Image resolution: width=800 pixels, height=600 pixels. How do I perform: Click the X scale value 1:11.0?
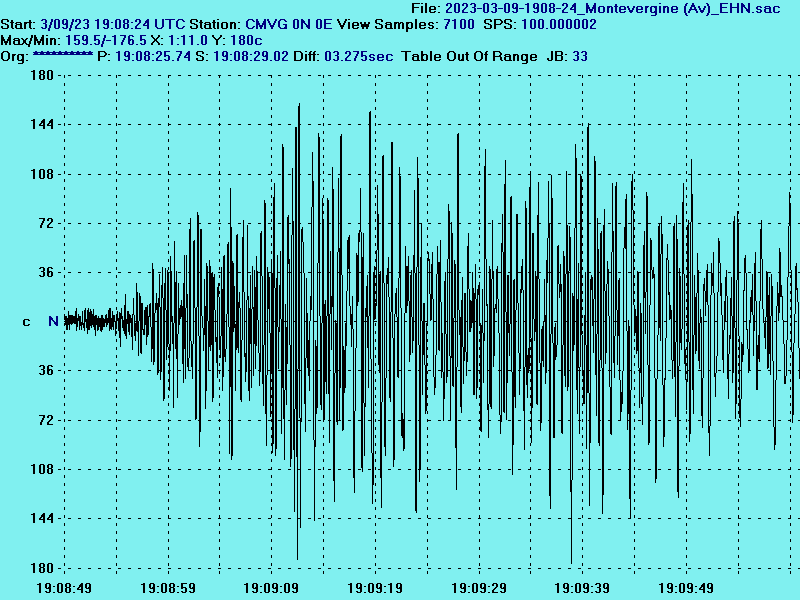(188, 40)
